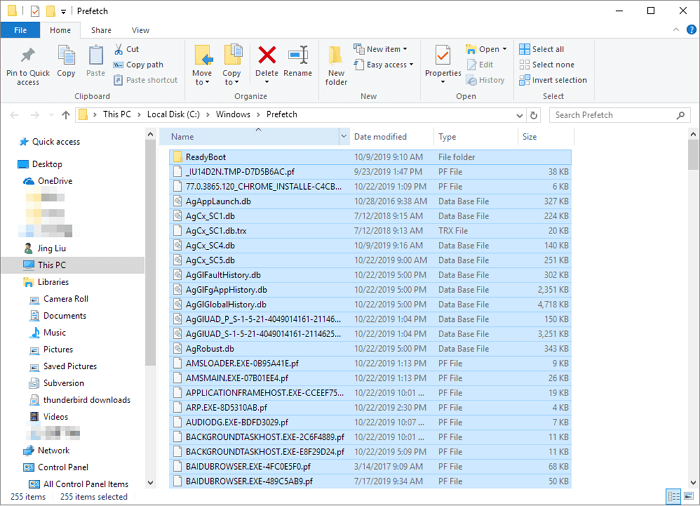Click the Copy ribbon icon
This screenshot has height=506, width=700.
point(66,55)
